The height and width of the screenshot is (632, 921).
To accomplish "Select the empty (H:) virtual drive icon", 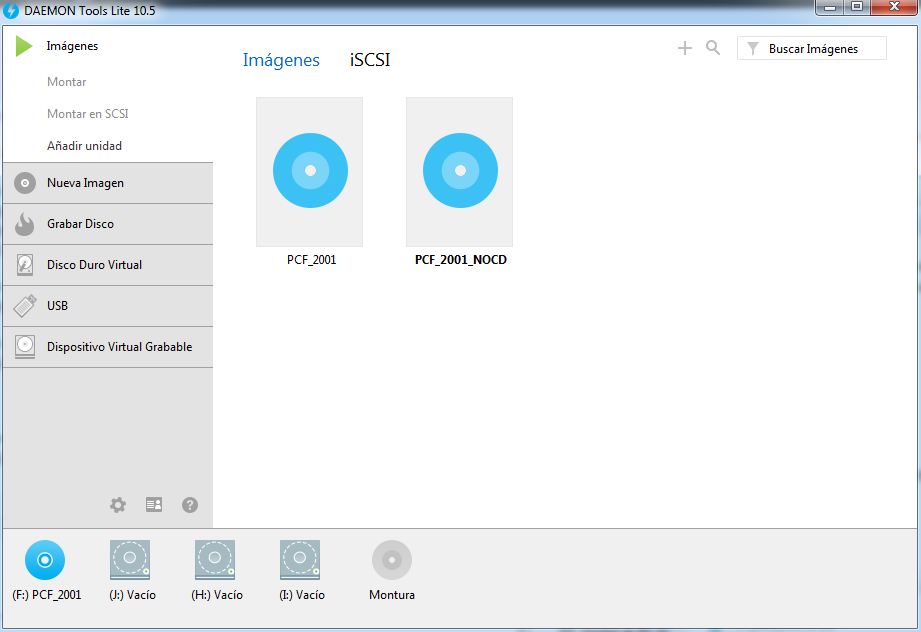I will [215, 560].
